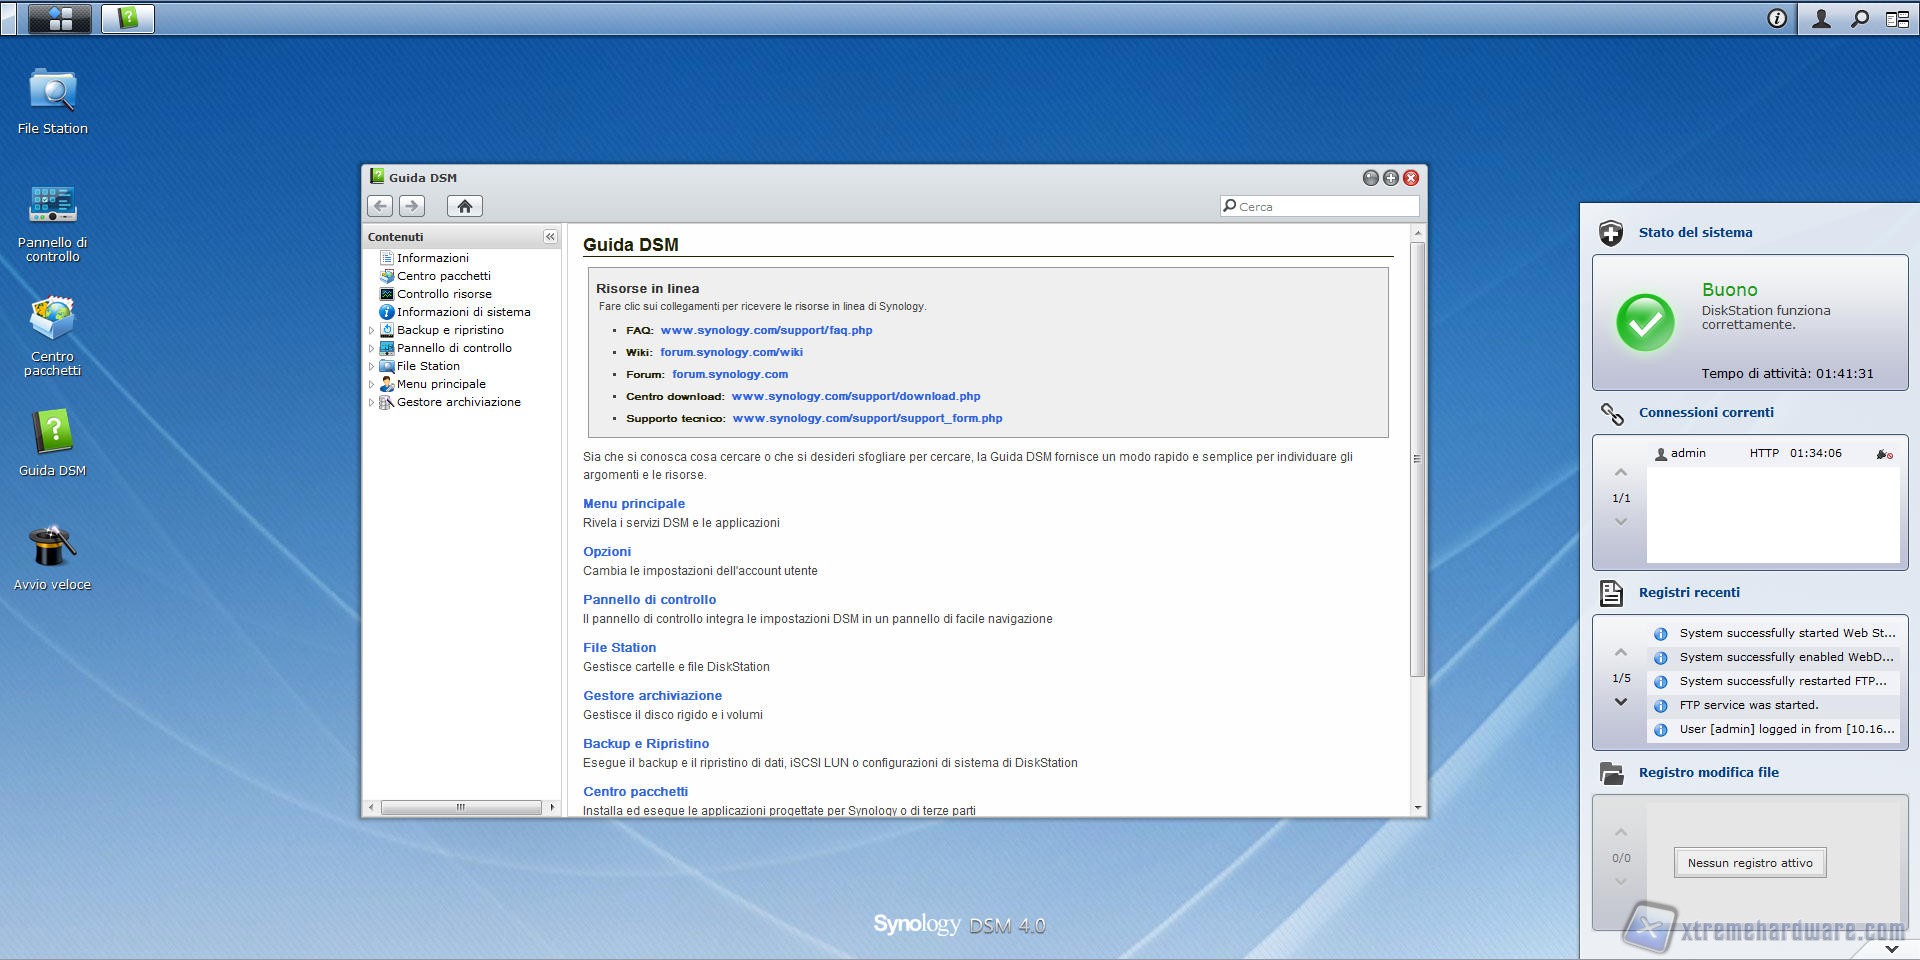Collapse the Contenuti sidebar panel
This screenshot has height=960, width=1920.
550,237
